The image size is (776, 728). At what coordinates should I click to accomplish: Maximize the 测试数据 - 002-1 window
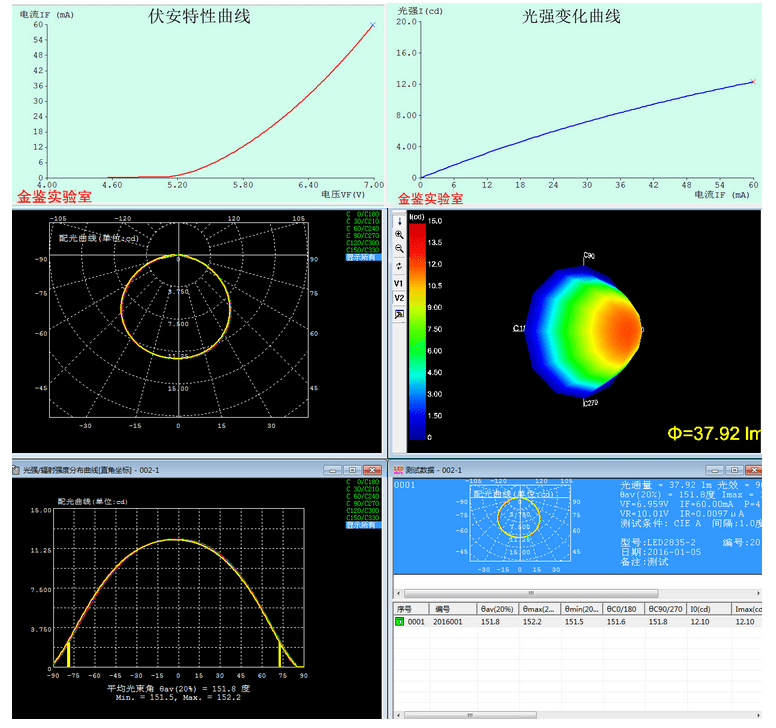[734, 470]
